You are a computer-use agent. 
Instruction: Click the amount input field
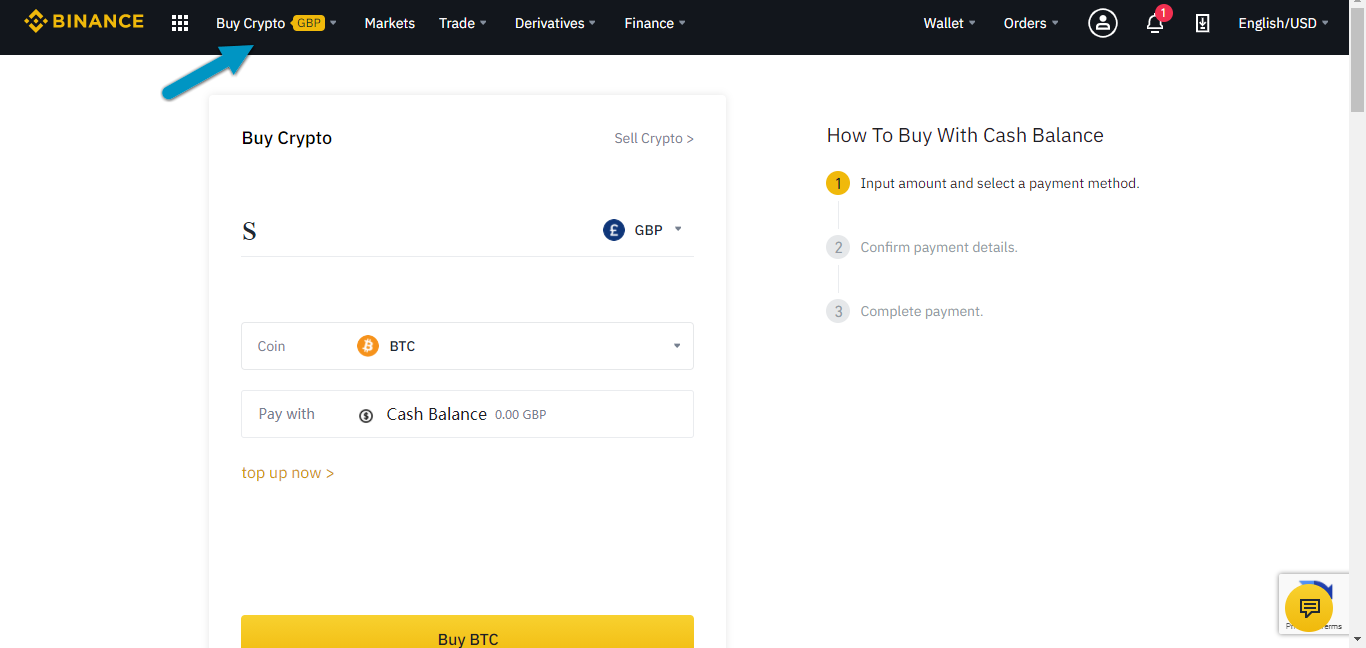pyautogui.click(x=420, y=231)
